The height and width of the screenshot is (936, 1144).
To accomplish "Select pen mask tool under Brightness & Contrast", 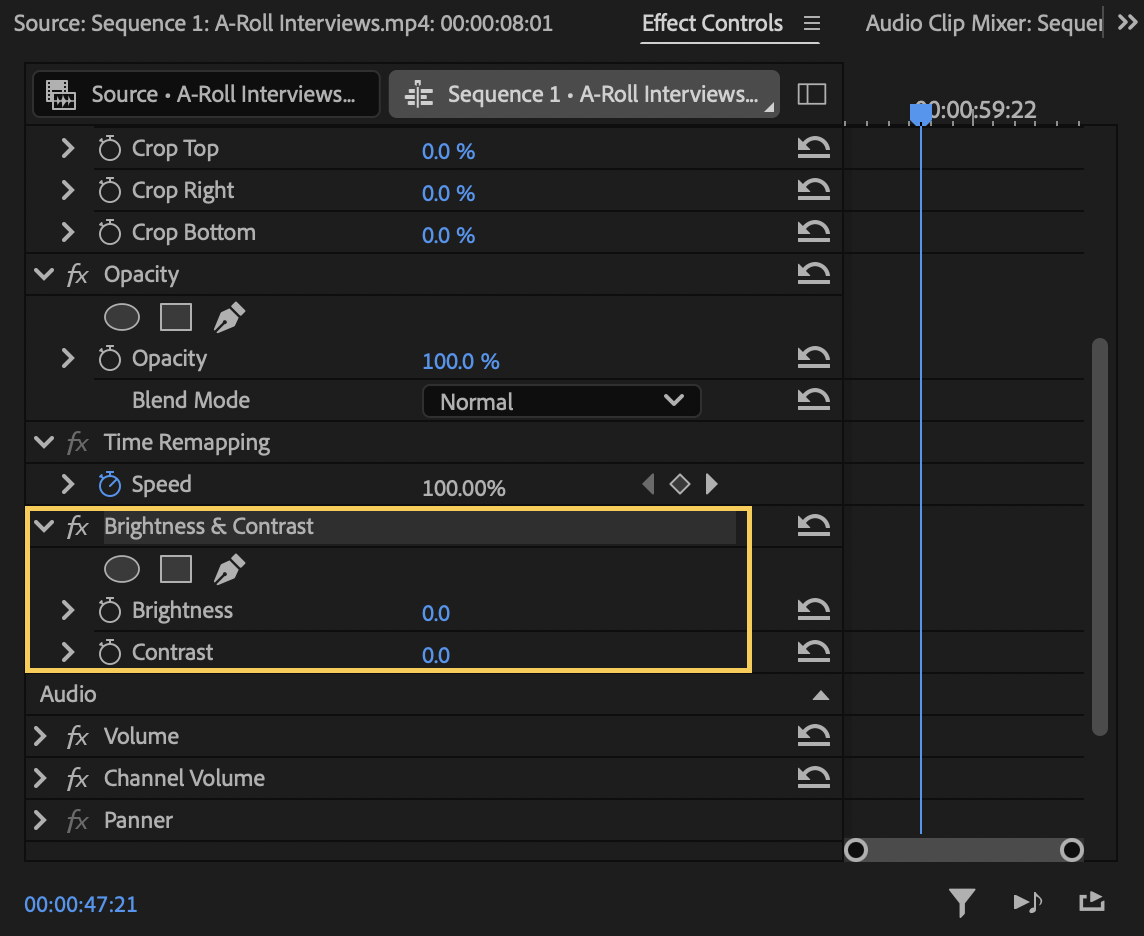I will pyautogui.click(x=229, y=570).
